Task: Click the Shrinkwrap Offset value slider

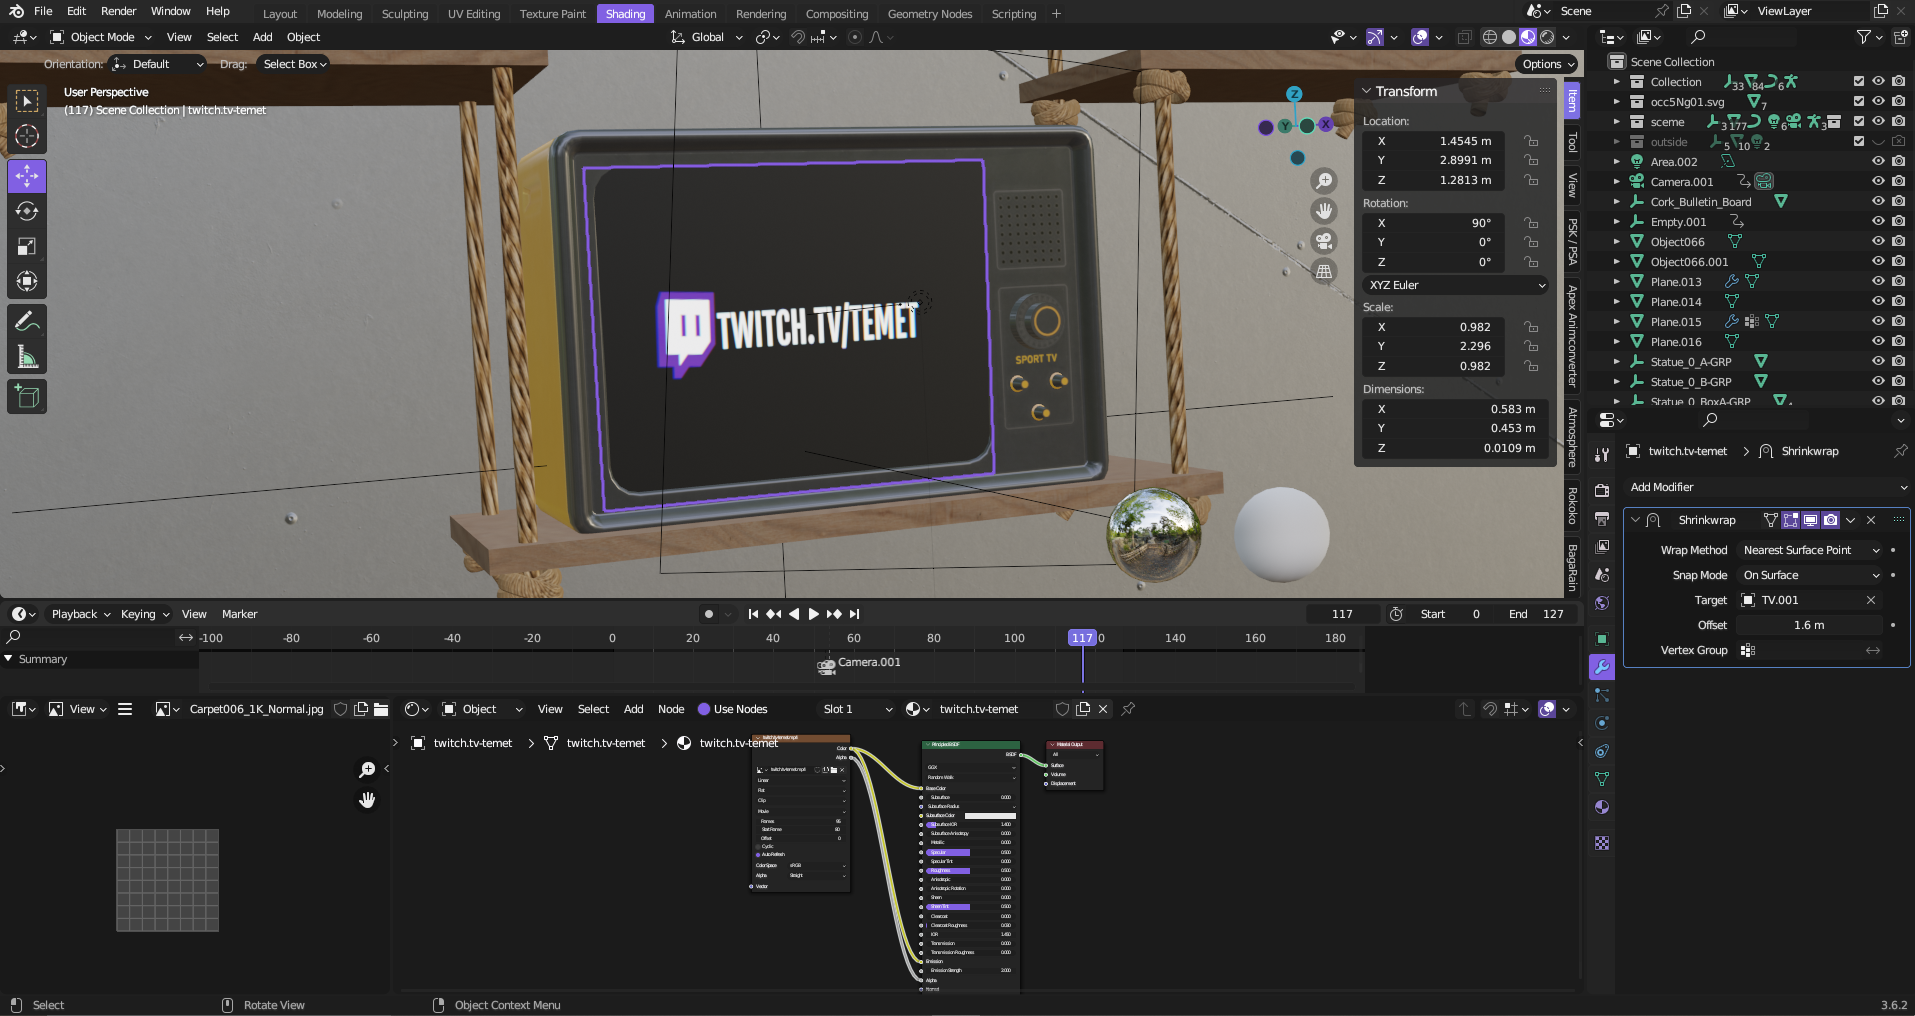Action: (1809, 625)
